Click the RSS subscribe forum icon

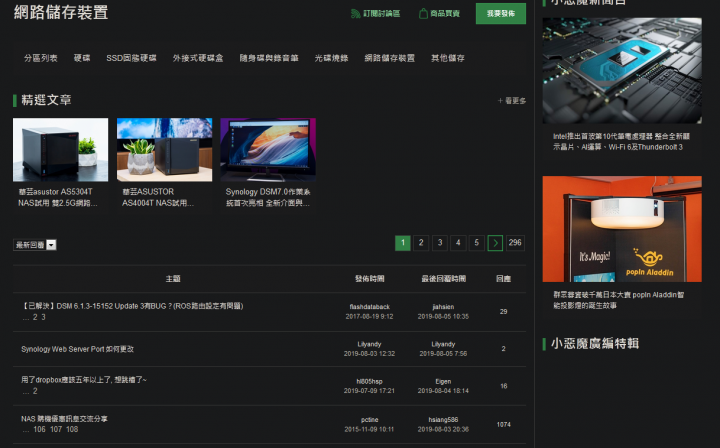click(355, 14)
